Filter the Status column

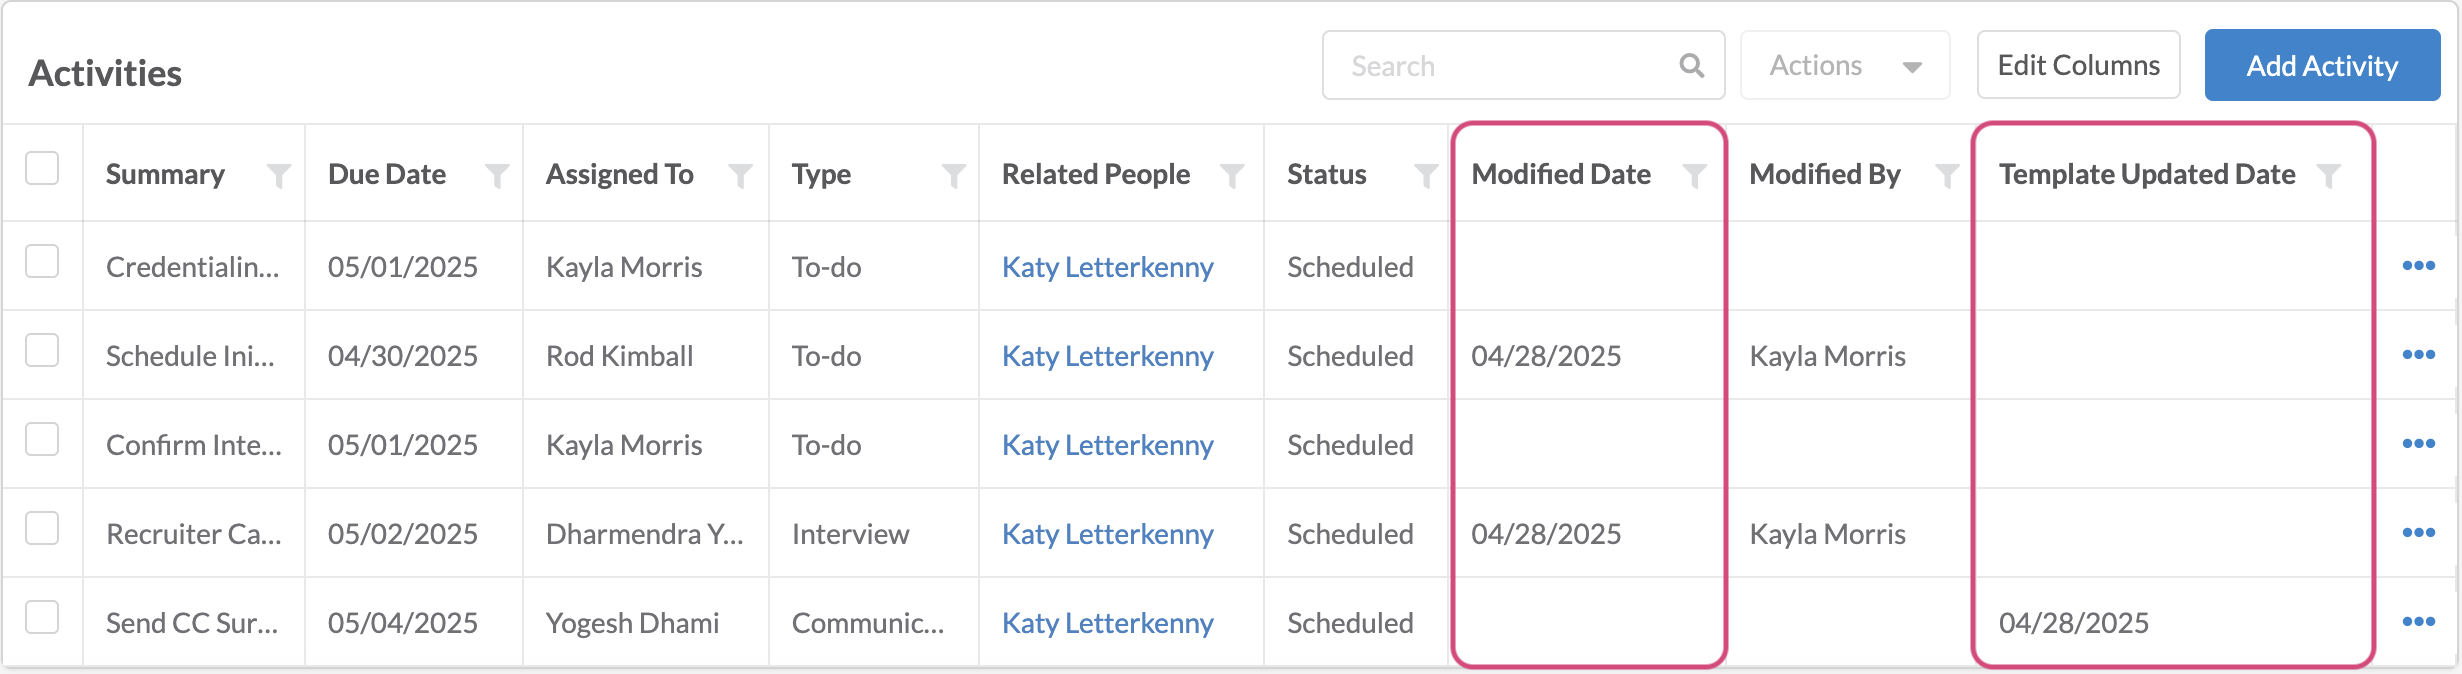[x=1425, y=176]
